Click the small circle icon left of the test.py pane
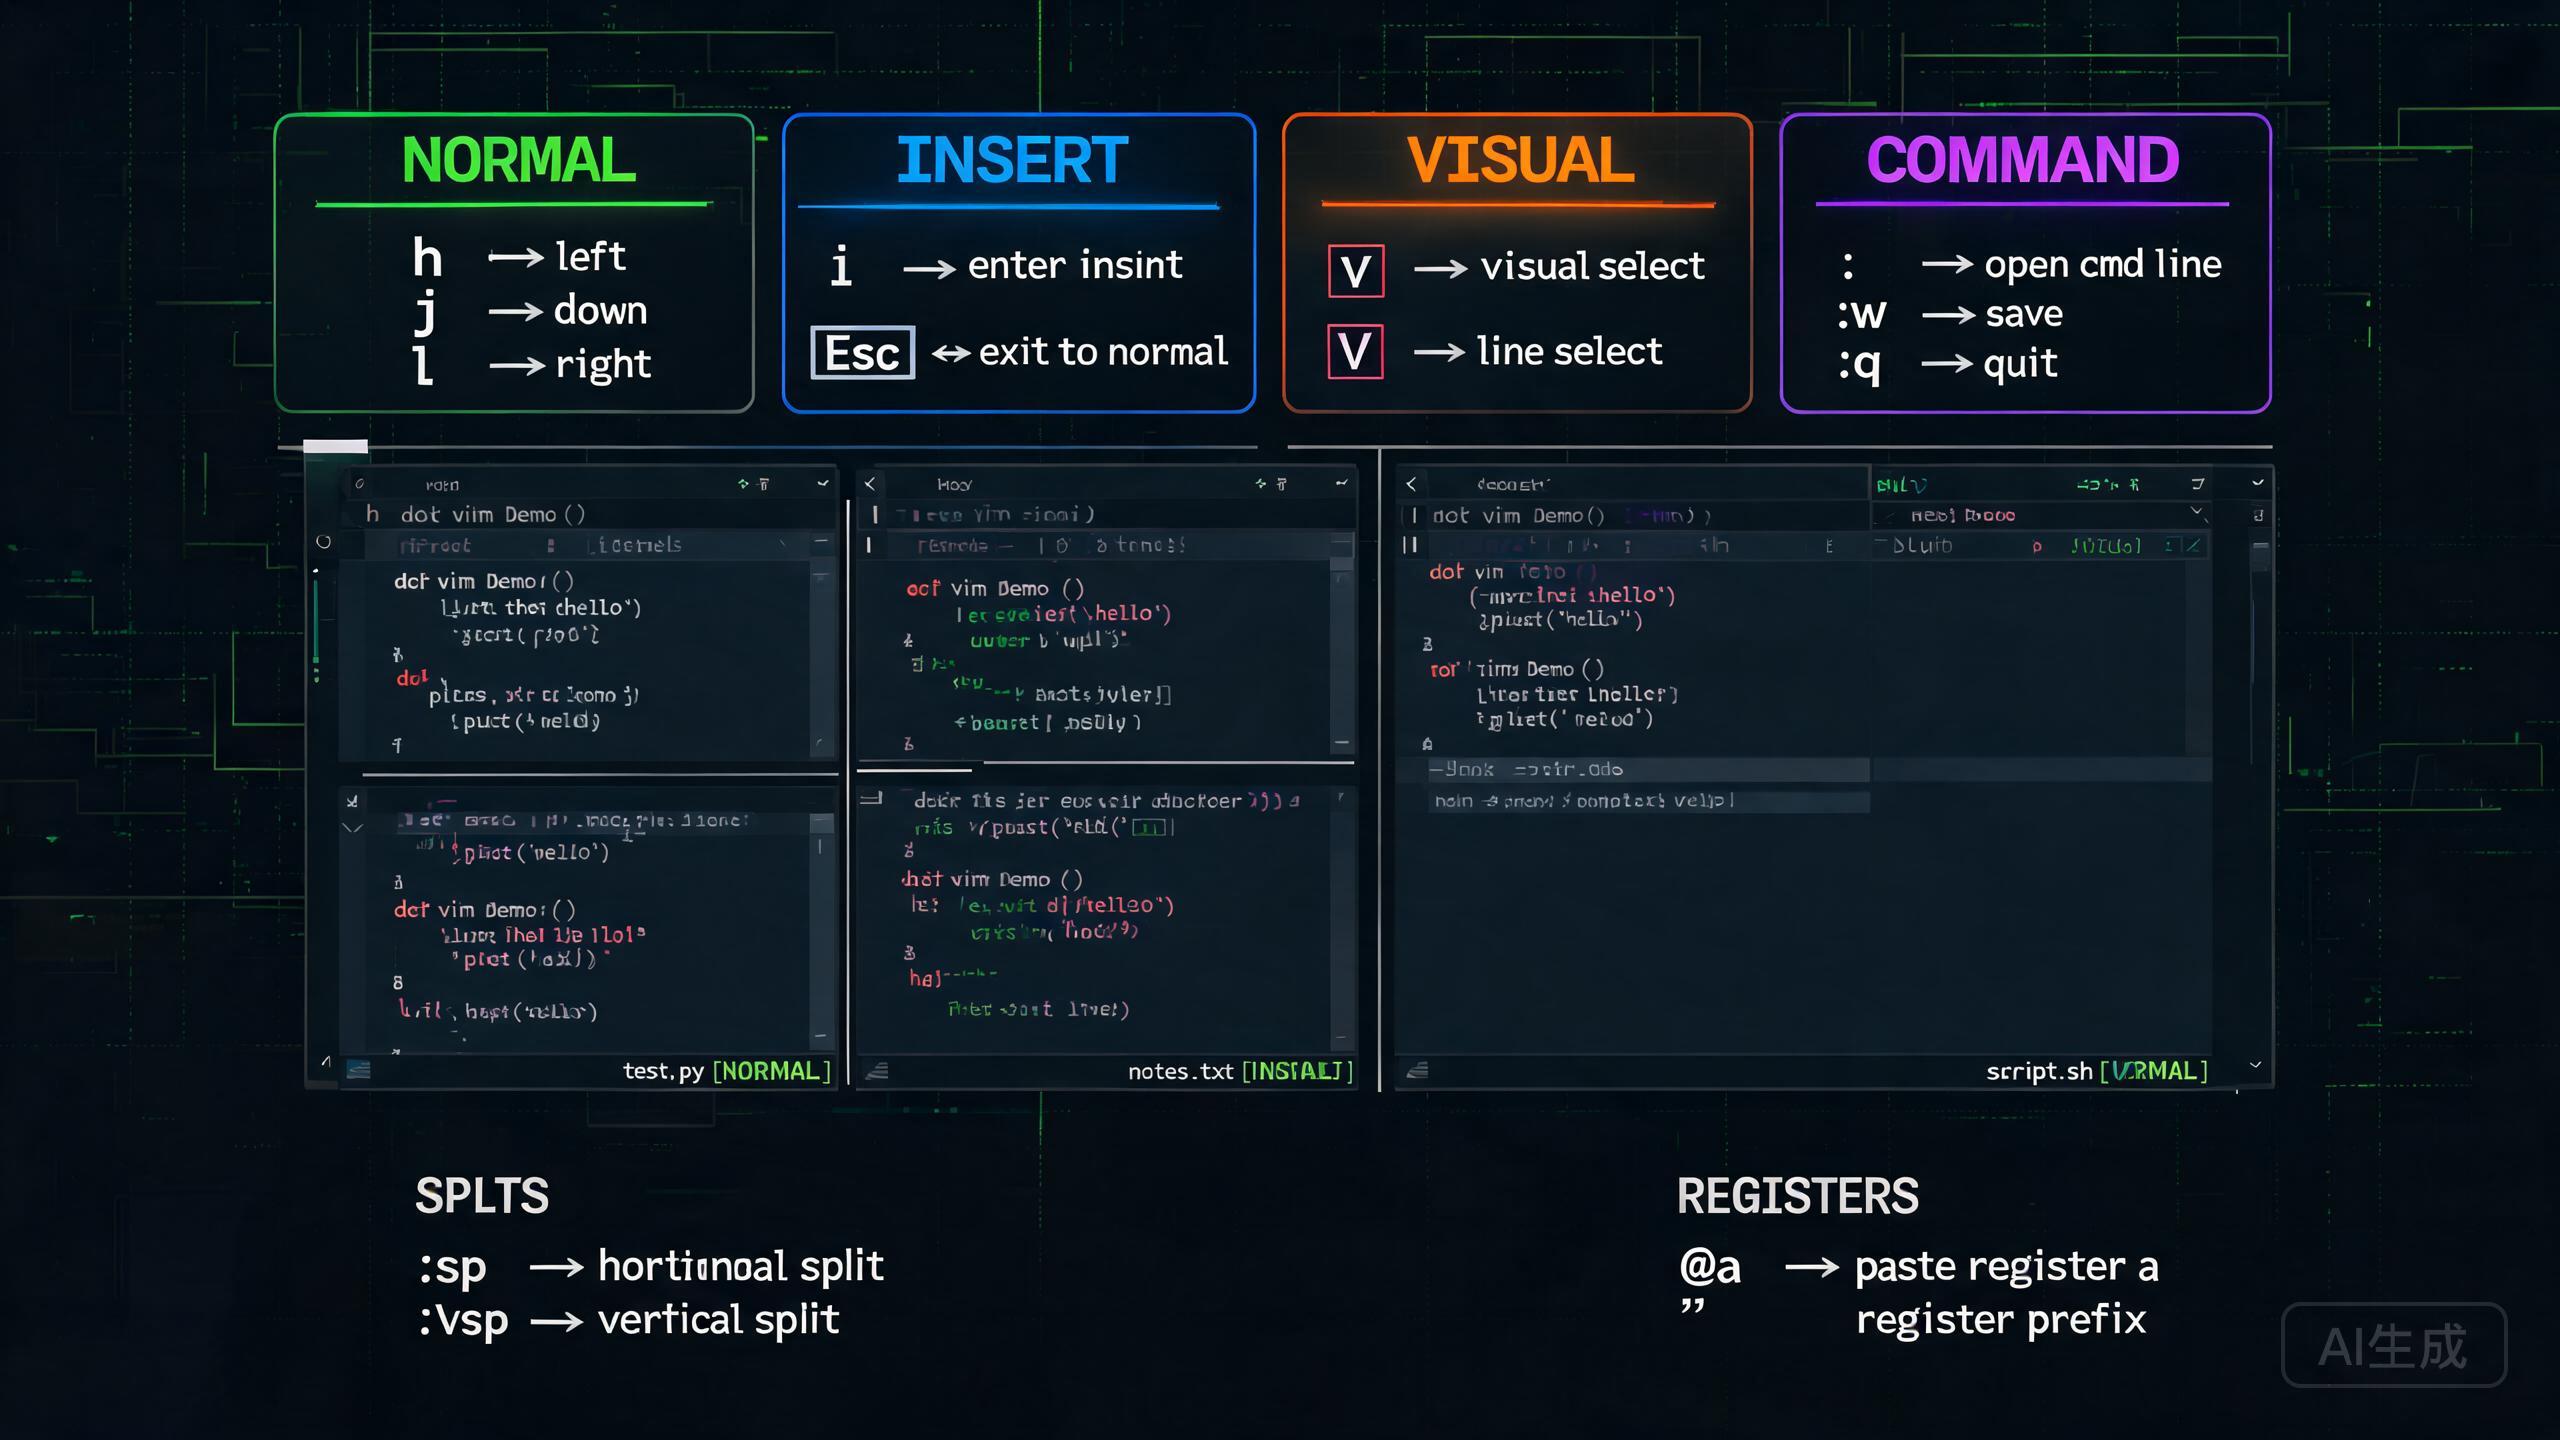Image resolution: width=2560 pixels, height=1440 pixels. click(323, 542)
